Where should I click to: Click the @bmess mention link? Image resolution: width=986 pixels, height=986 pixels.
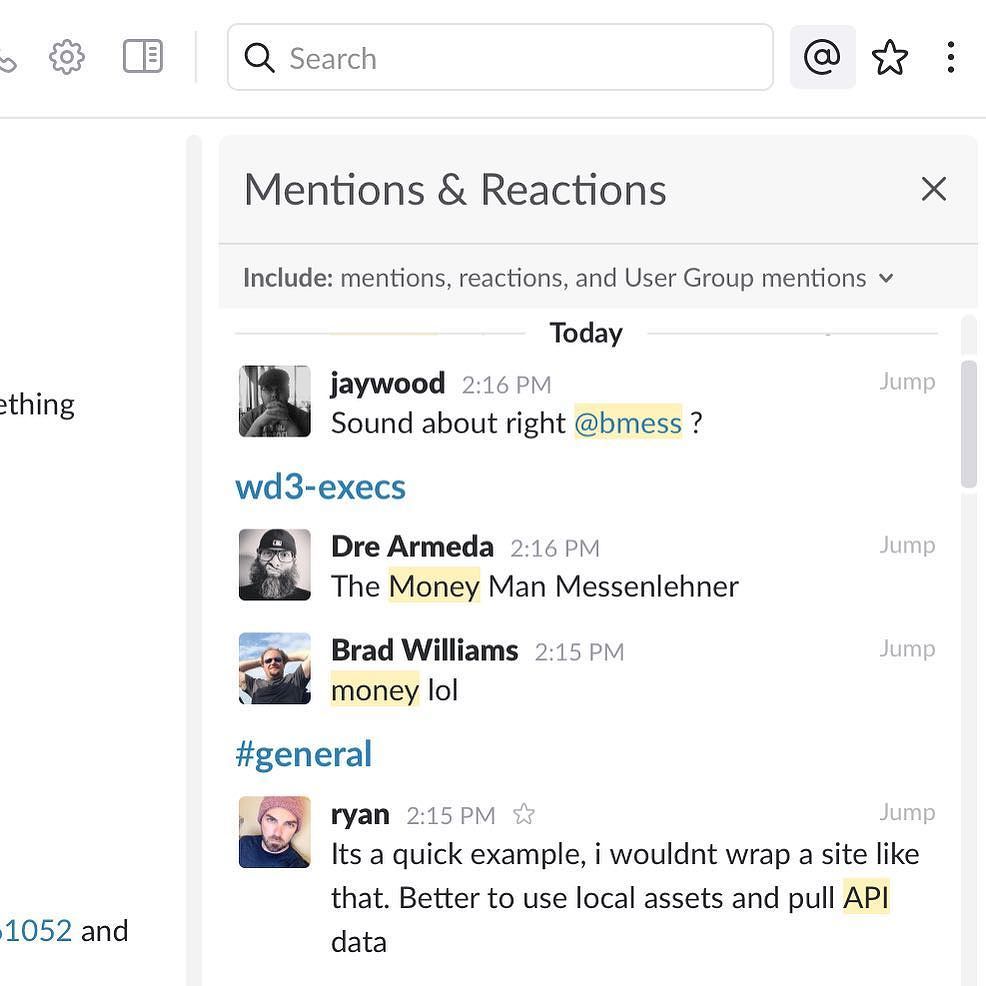tap(628, 422)
